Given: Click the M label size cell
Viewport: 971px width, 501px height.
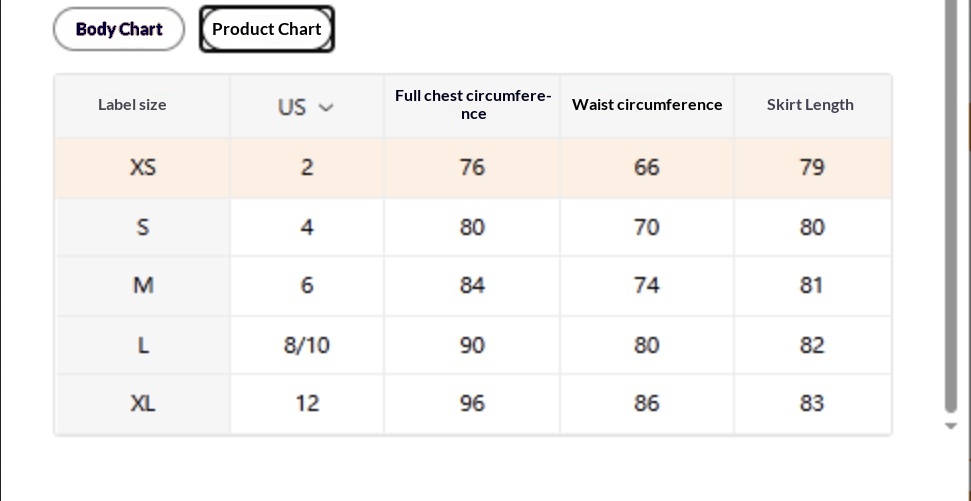Looking at the screenshot, I should [x=143, y=286].
